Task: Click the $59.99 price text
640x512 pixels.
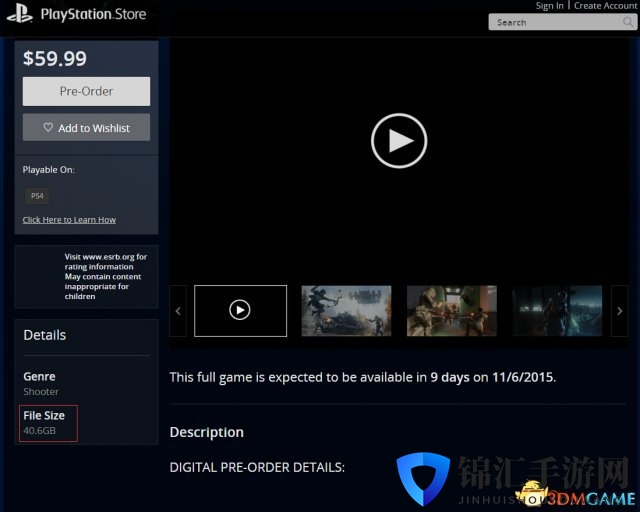Action: 55,58
